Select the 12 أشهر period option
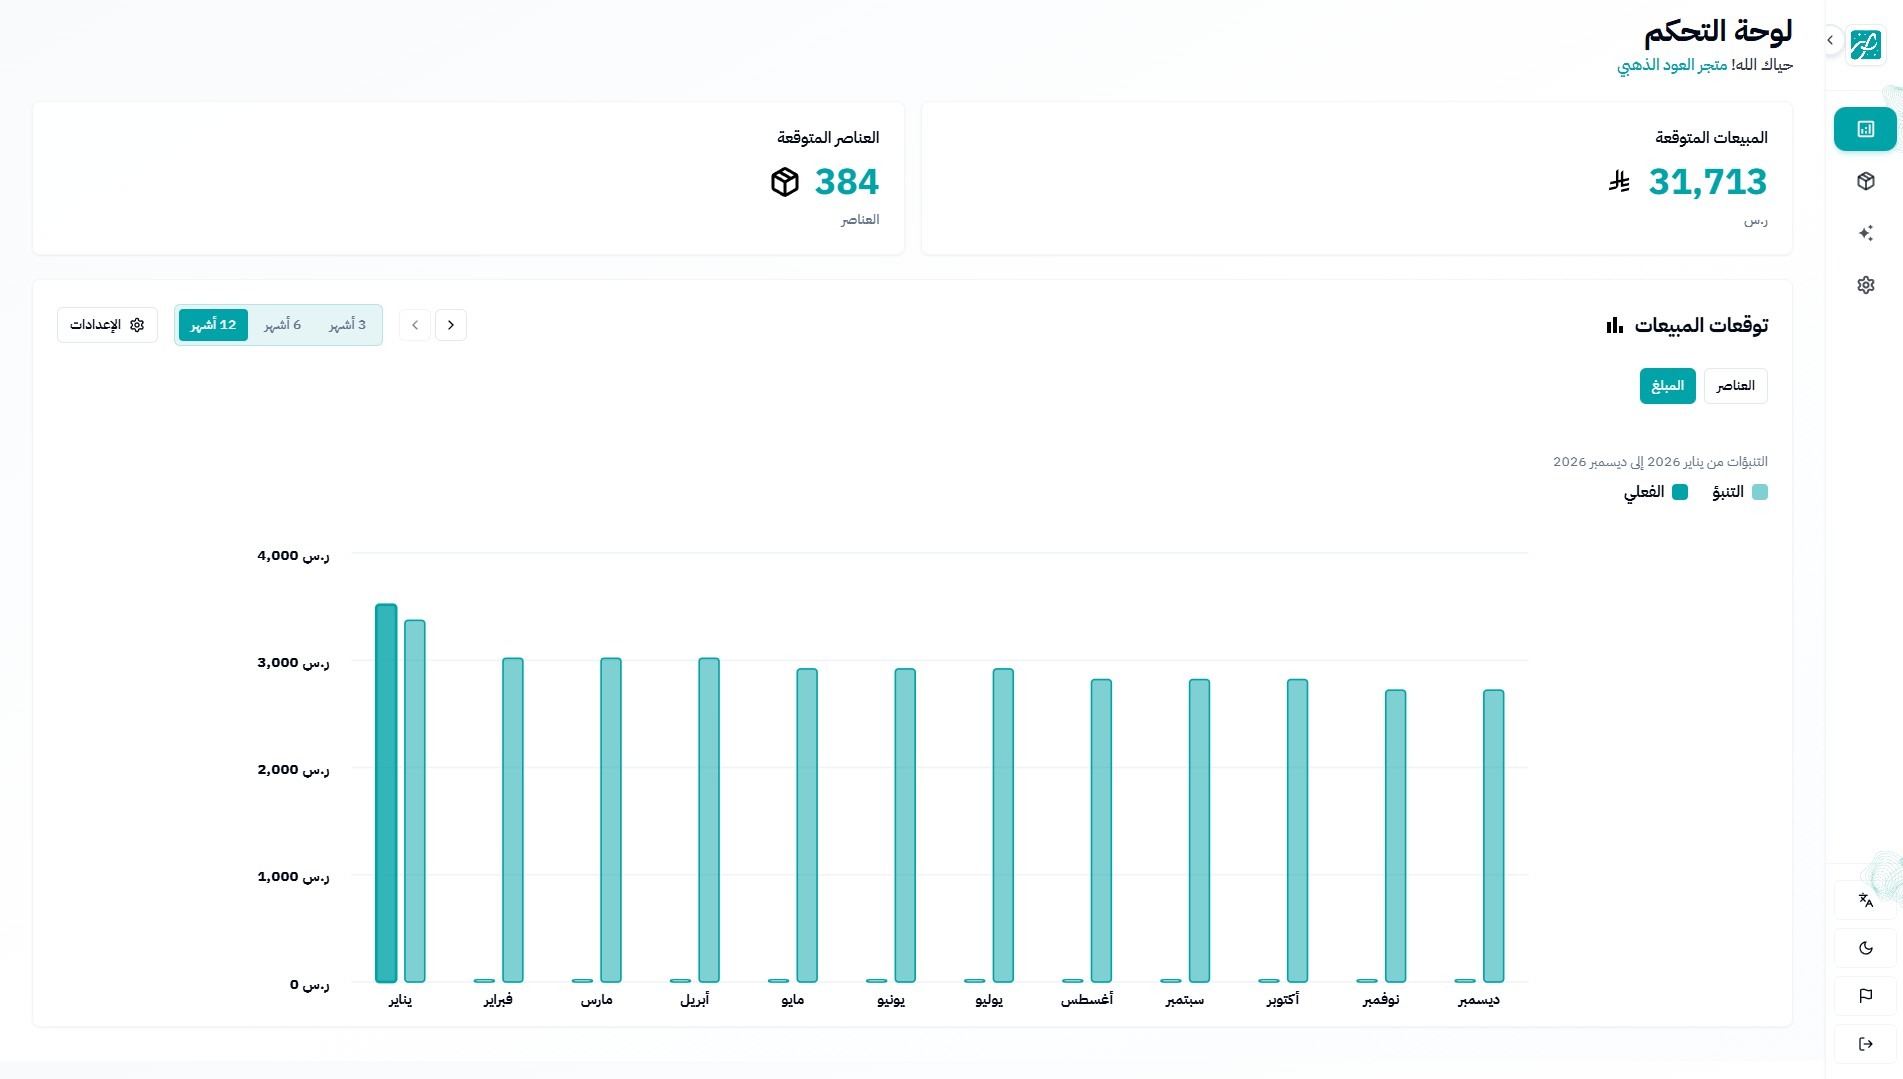1903x1079 pixels. pos(213,325)
